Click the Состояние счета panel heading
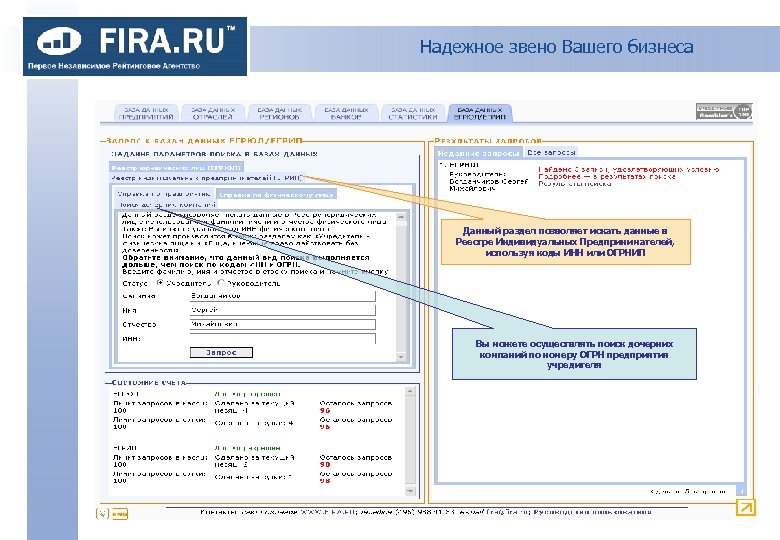The height and width of the screenshot is (540, 780). point(149,382)
